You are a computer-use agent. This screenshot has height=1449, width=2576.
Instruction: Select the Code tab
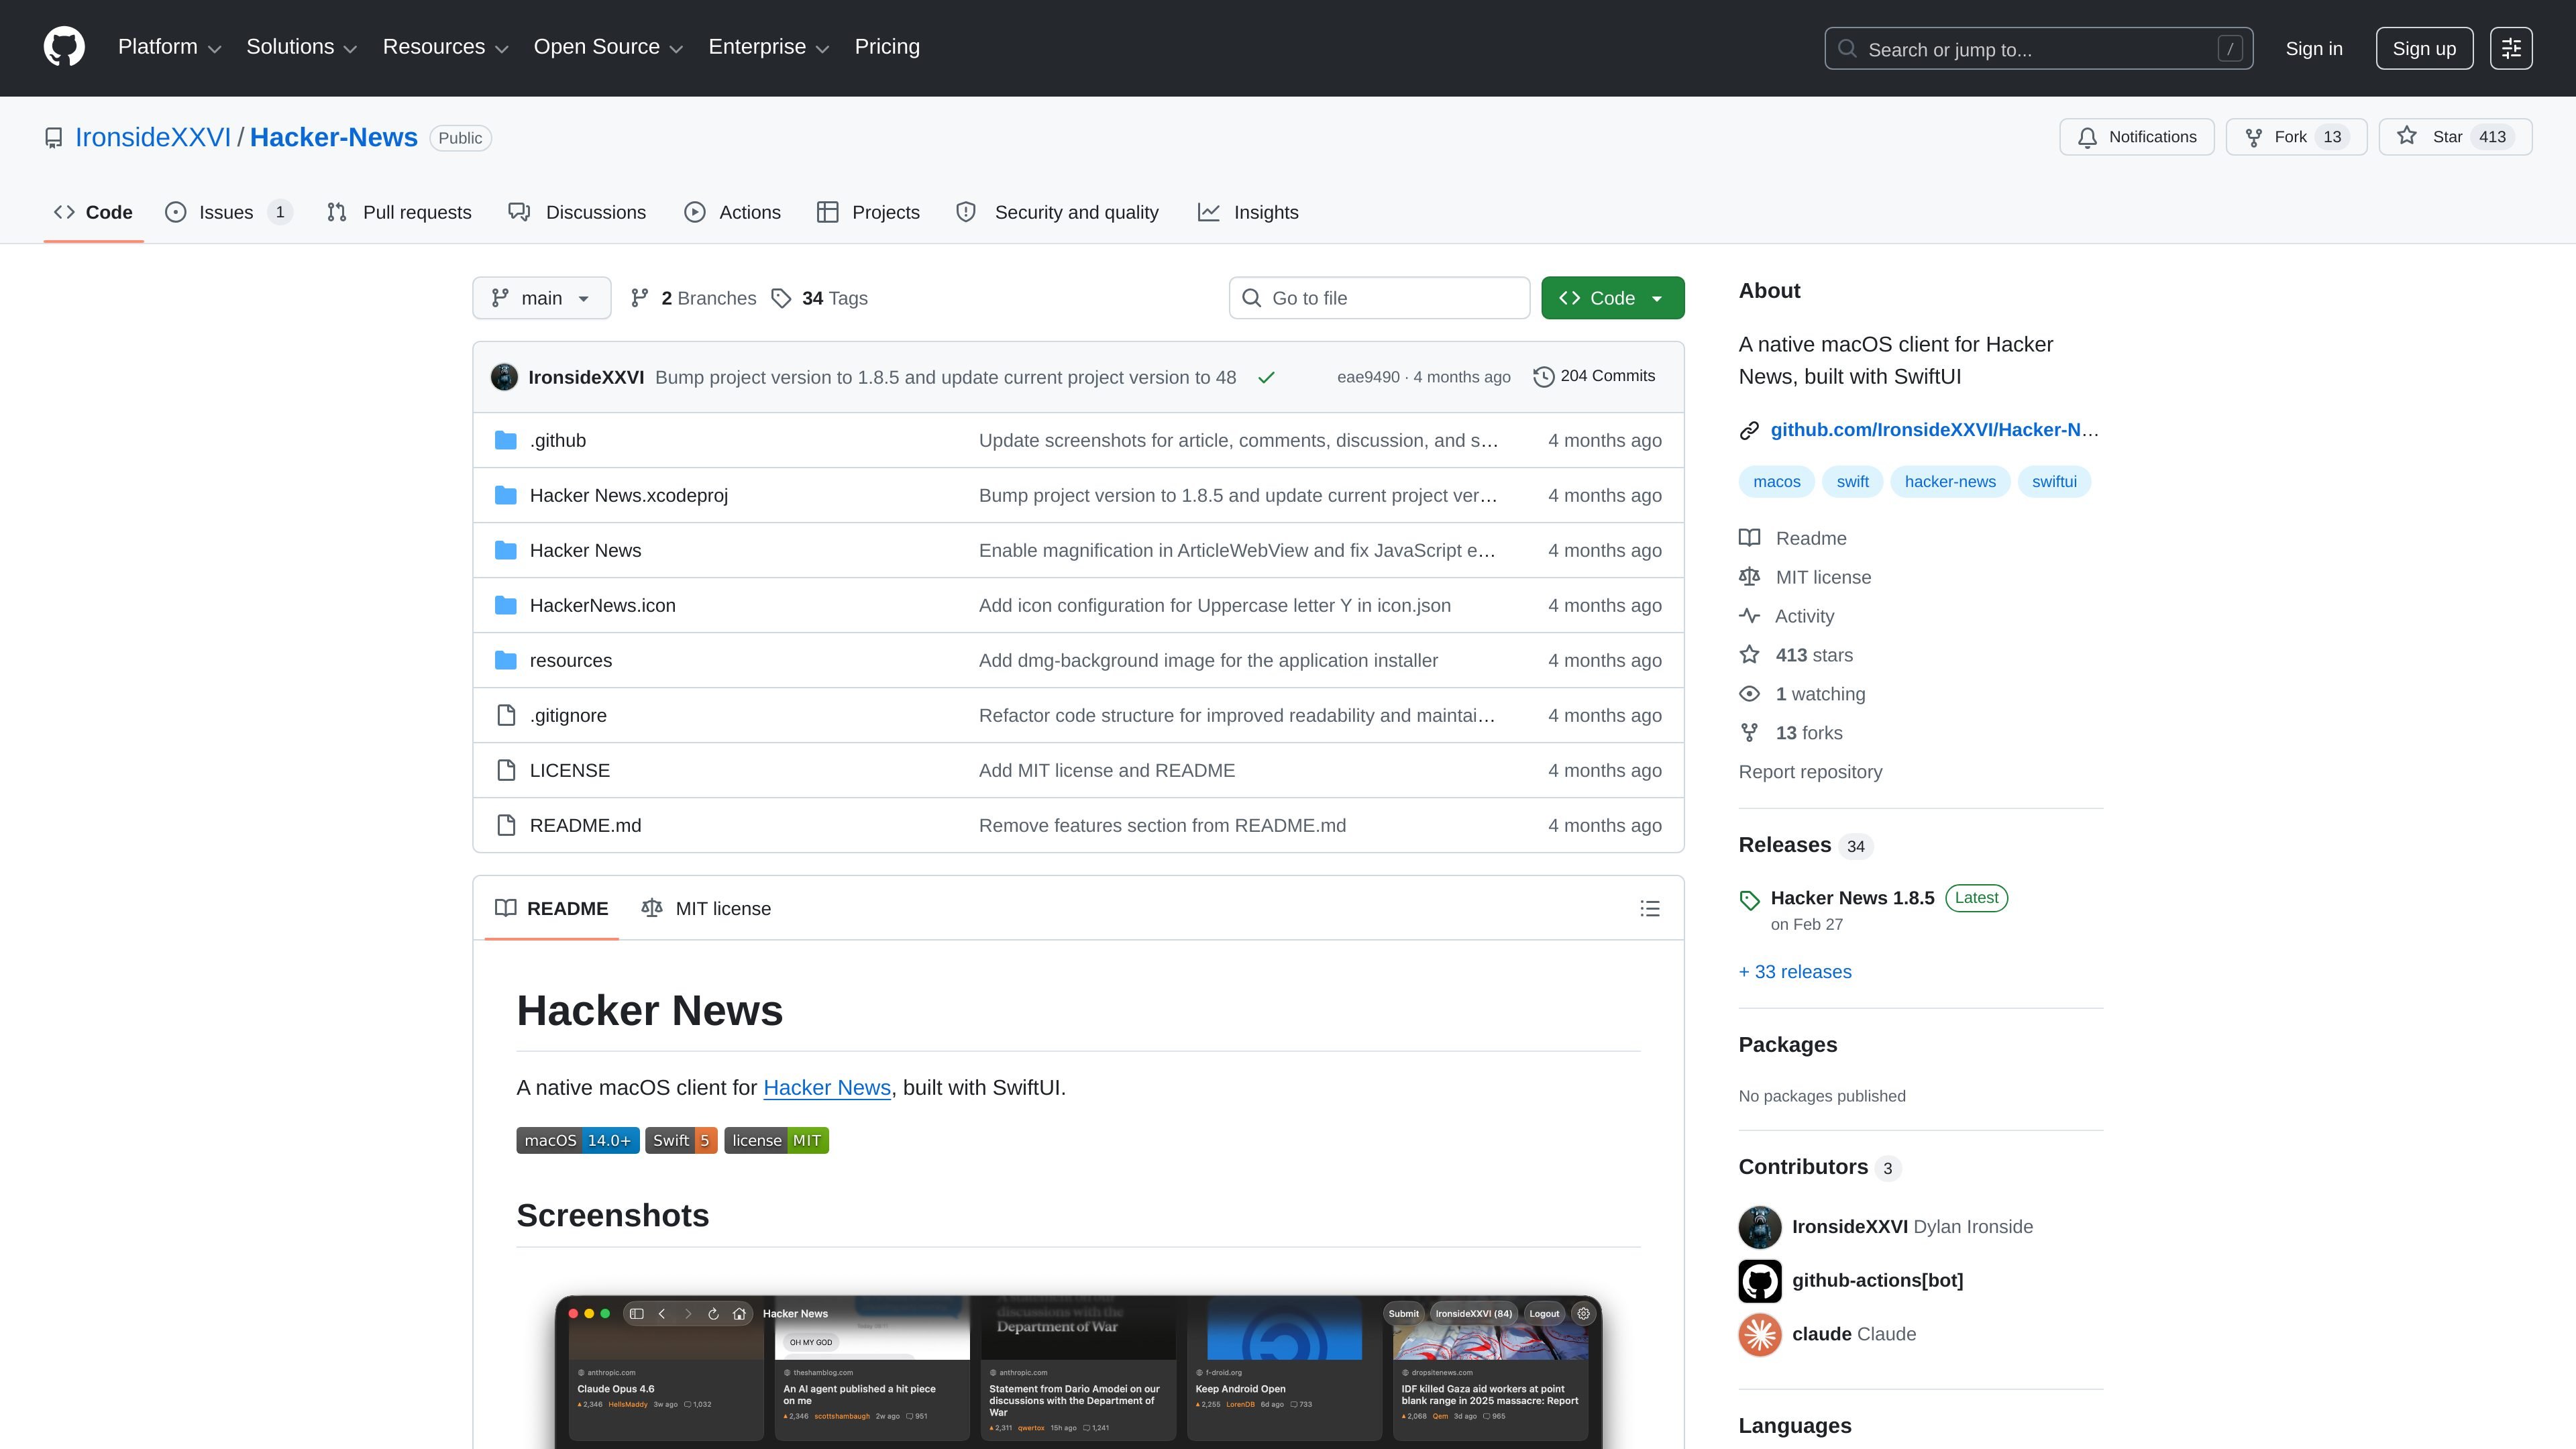point(94,212)
